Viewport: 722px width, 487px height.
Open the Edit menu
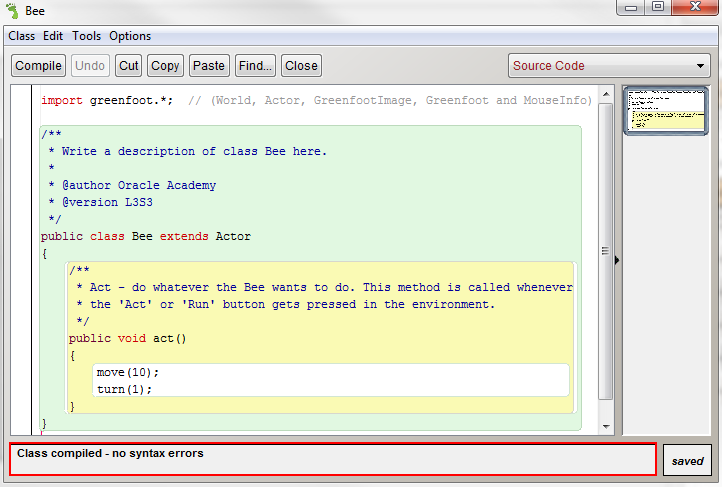pos(53,36)
